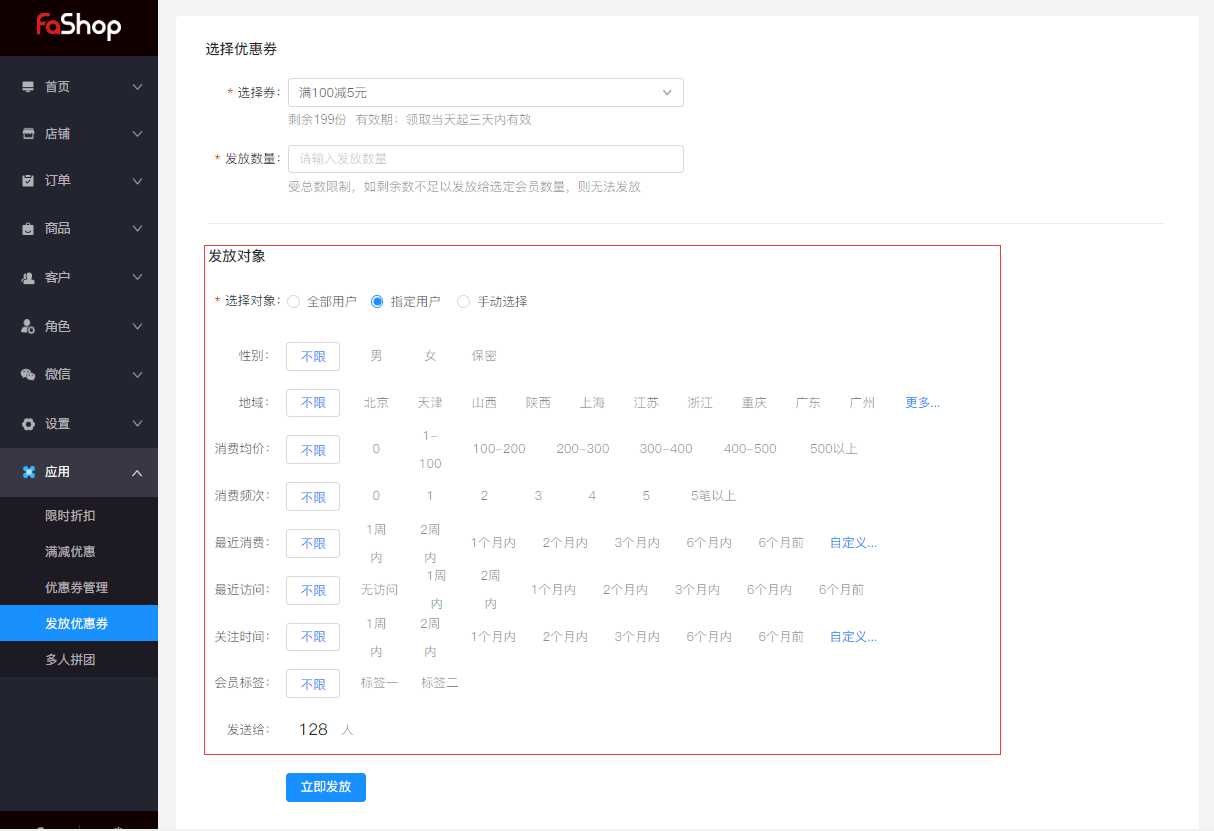This screenshot has height=831, width=1214.
Task: Select region 上海
Action: point(592,403)
